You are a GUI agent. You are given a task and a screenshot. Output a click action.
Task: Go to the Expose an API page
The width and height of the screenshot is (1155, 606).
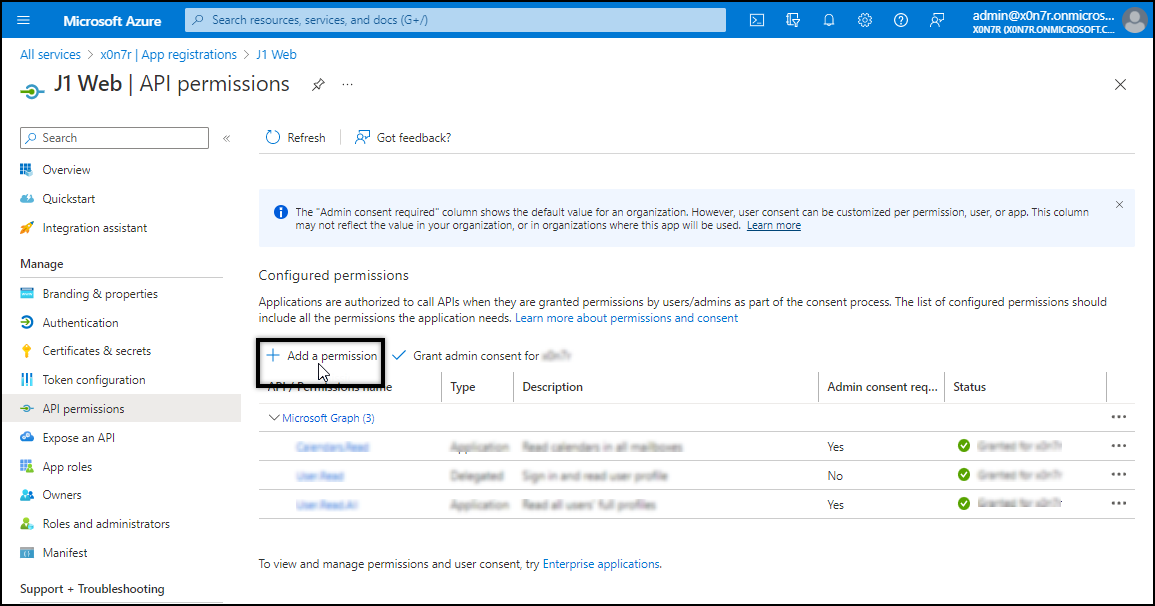(x=78, y=438)
